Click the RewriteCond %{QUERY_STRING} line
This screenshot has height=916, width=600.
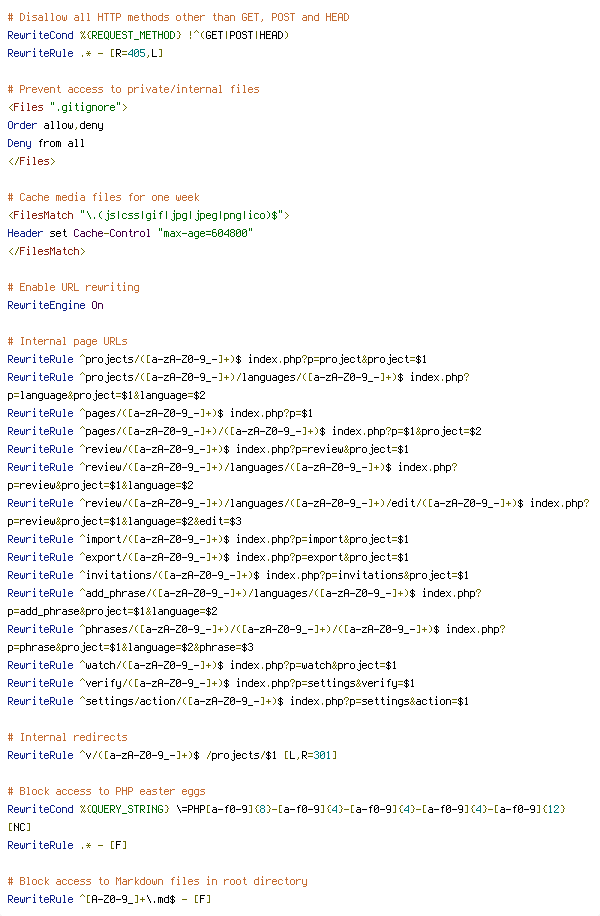tap(286, 810)
